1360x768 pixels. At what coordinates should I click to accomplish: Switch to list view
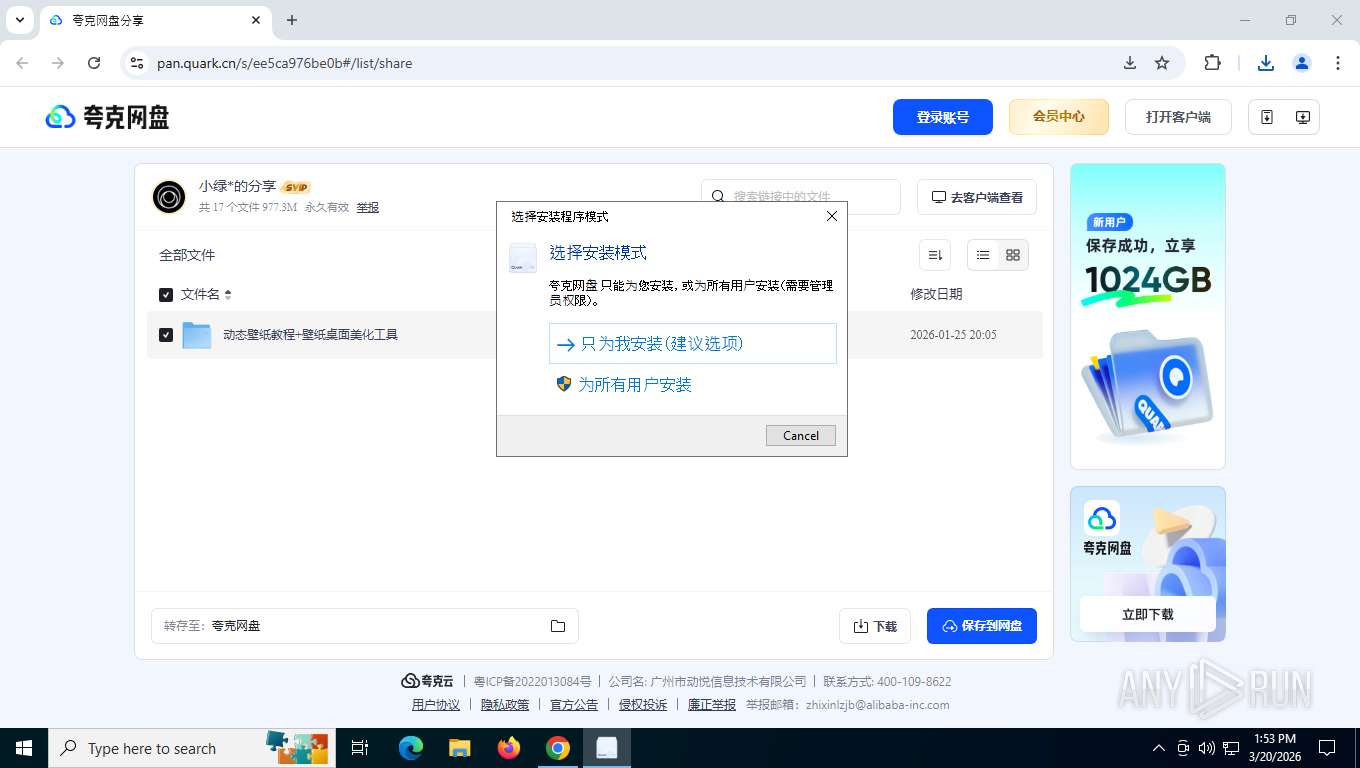click(983, 255)
